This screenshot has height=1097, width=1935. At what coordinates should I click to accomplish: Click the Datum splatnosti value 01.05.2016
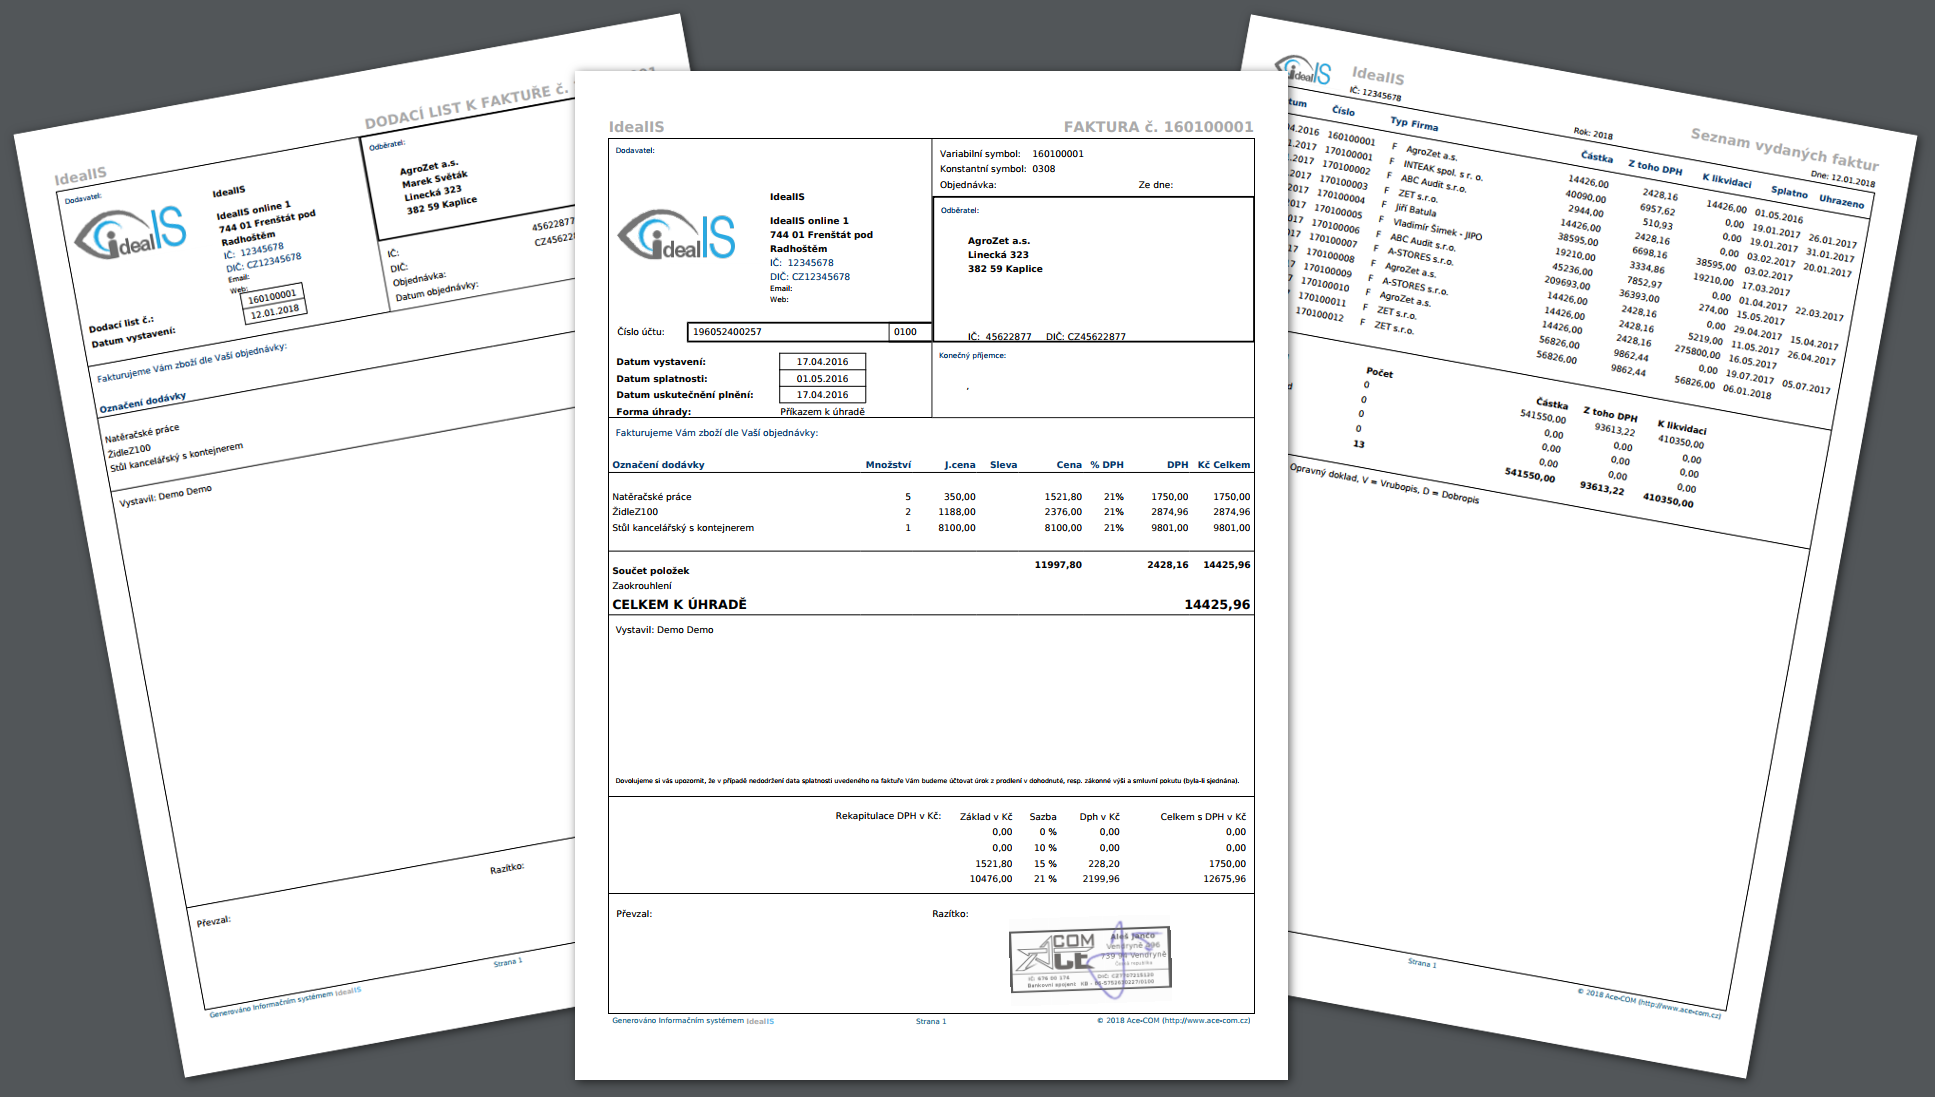point(822,379)
